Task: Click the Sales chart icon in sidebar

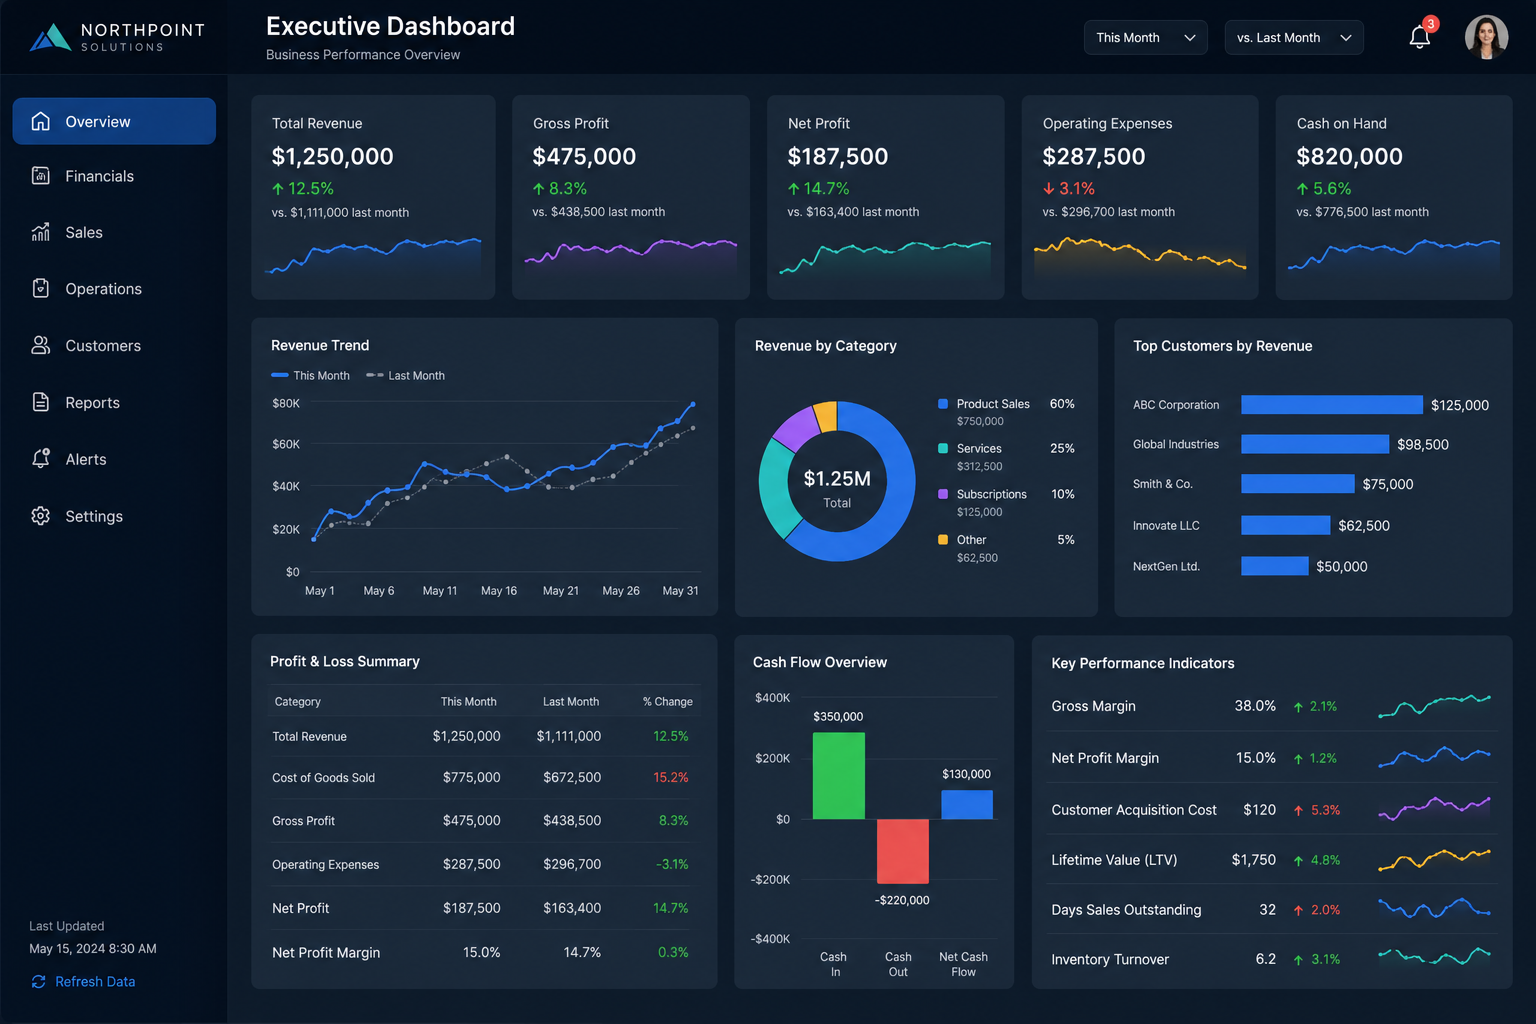Action: click(41, 232)
